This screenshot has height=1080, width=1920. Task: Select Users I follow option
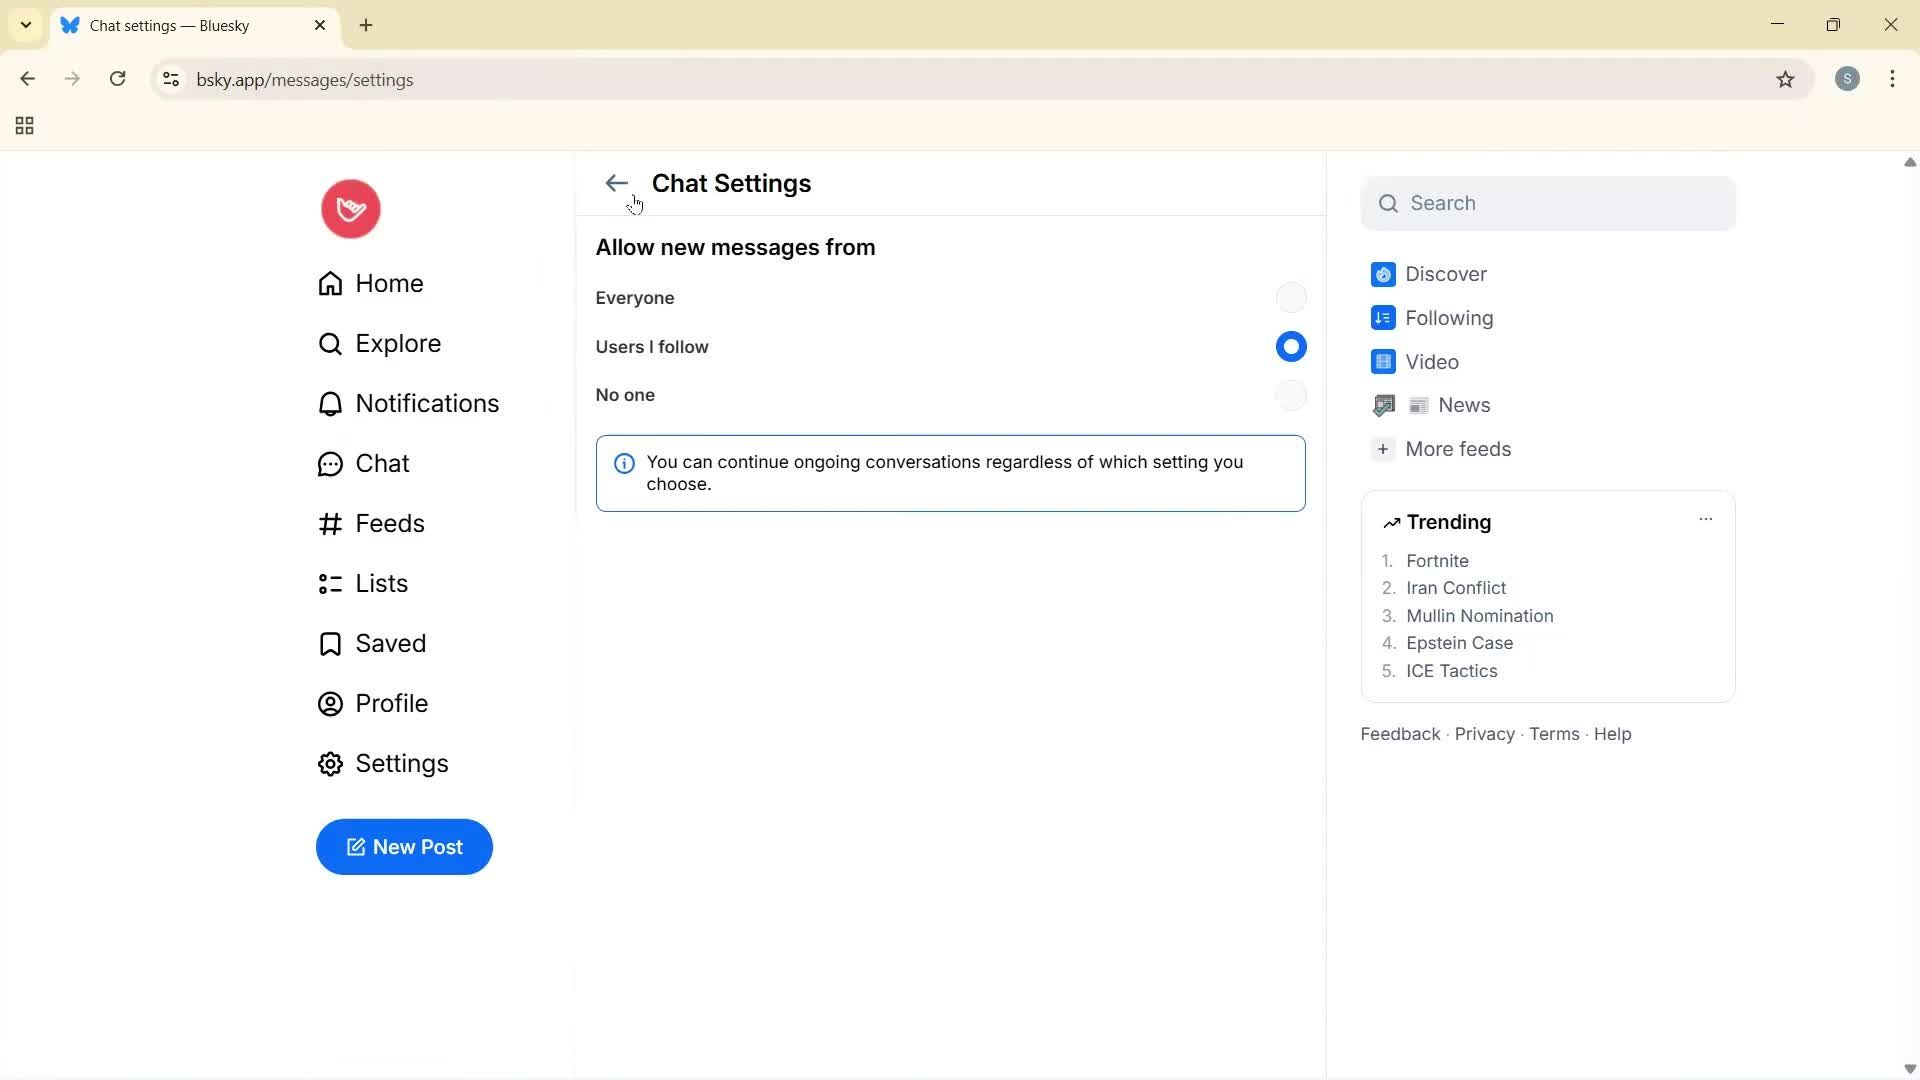coord(1291,346)
